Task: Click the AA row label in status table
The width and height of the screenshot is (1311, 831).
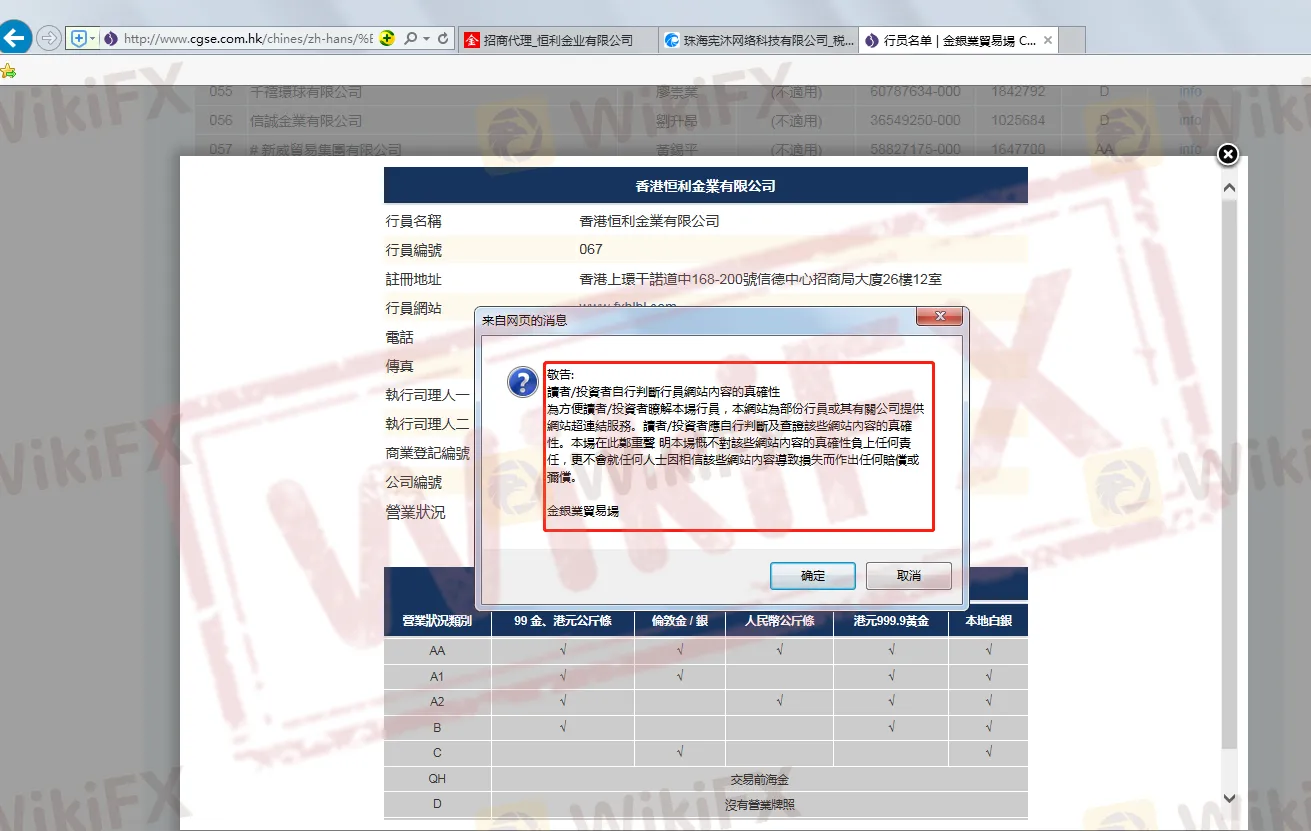Action: 437,651
